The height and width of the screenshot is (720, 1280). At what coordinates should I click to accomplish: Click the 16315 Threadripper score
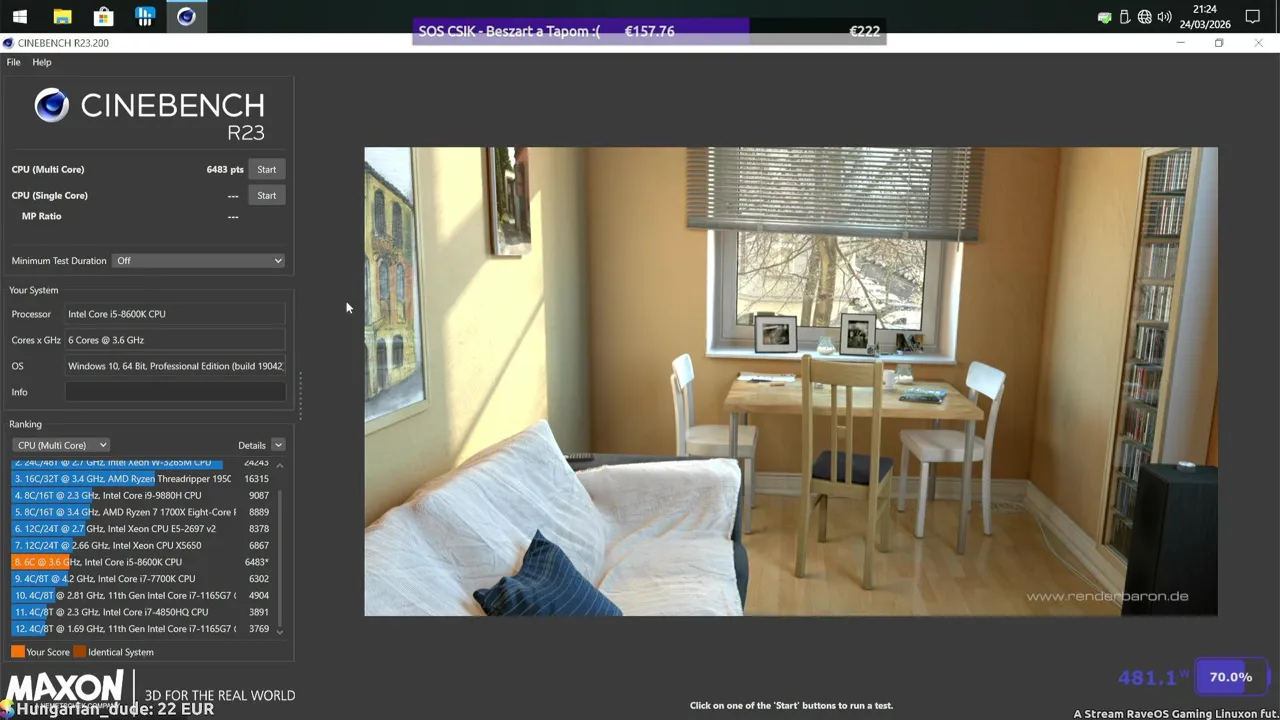coord(256,479)
